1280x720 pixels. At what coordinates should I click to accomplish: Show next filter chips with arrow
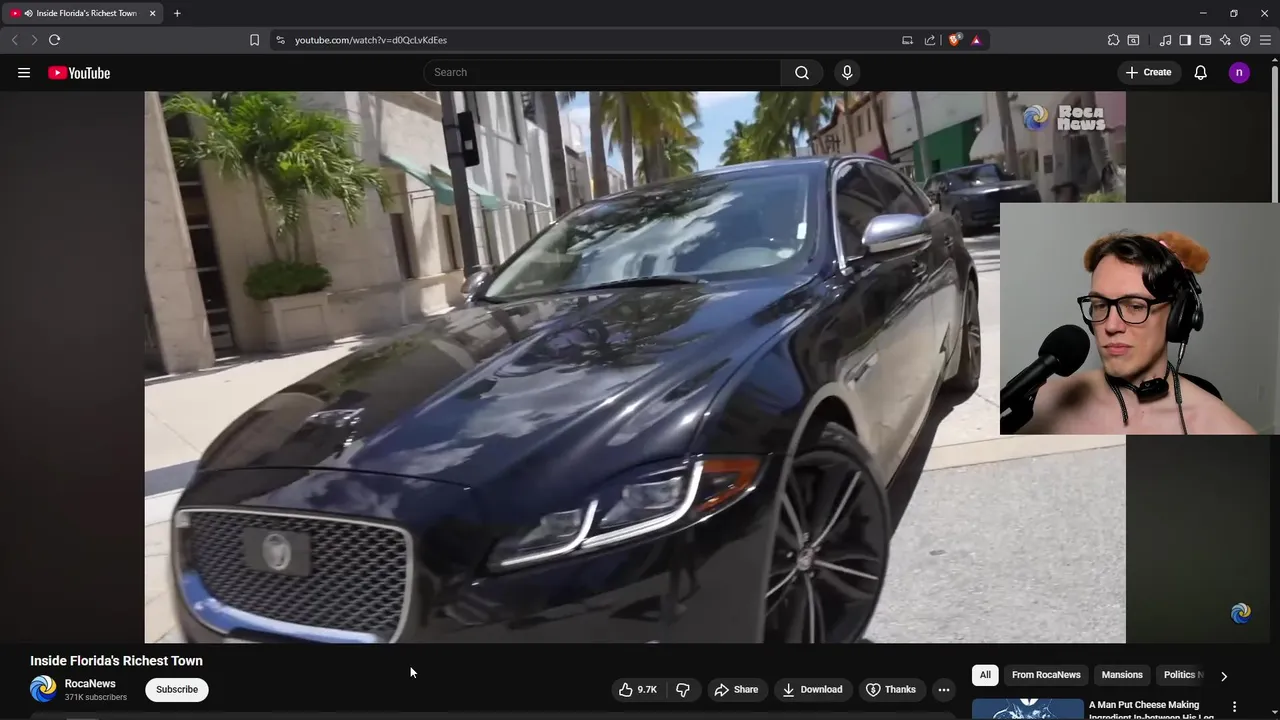[x=1223, y=676]
